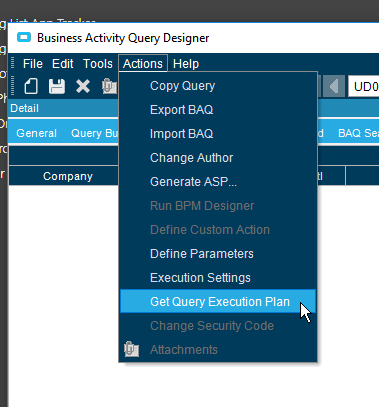
Task: Select Get Query Execution Plan
Action: (x=218, y=301)
